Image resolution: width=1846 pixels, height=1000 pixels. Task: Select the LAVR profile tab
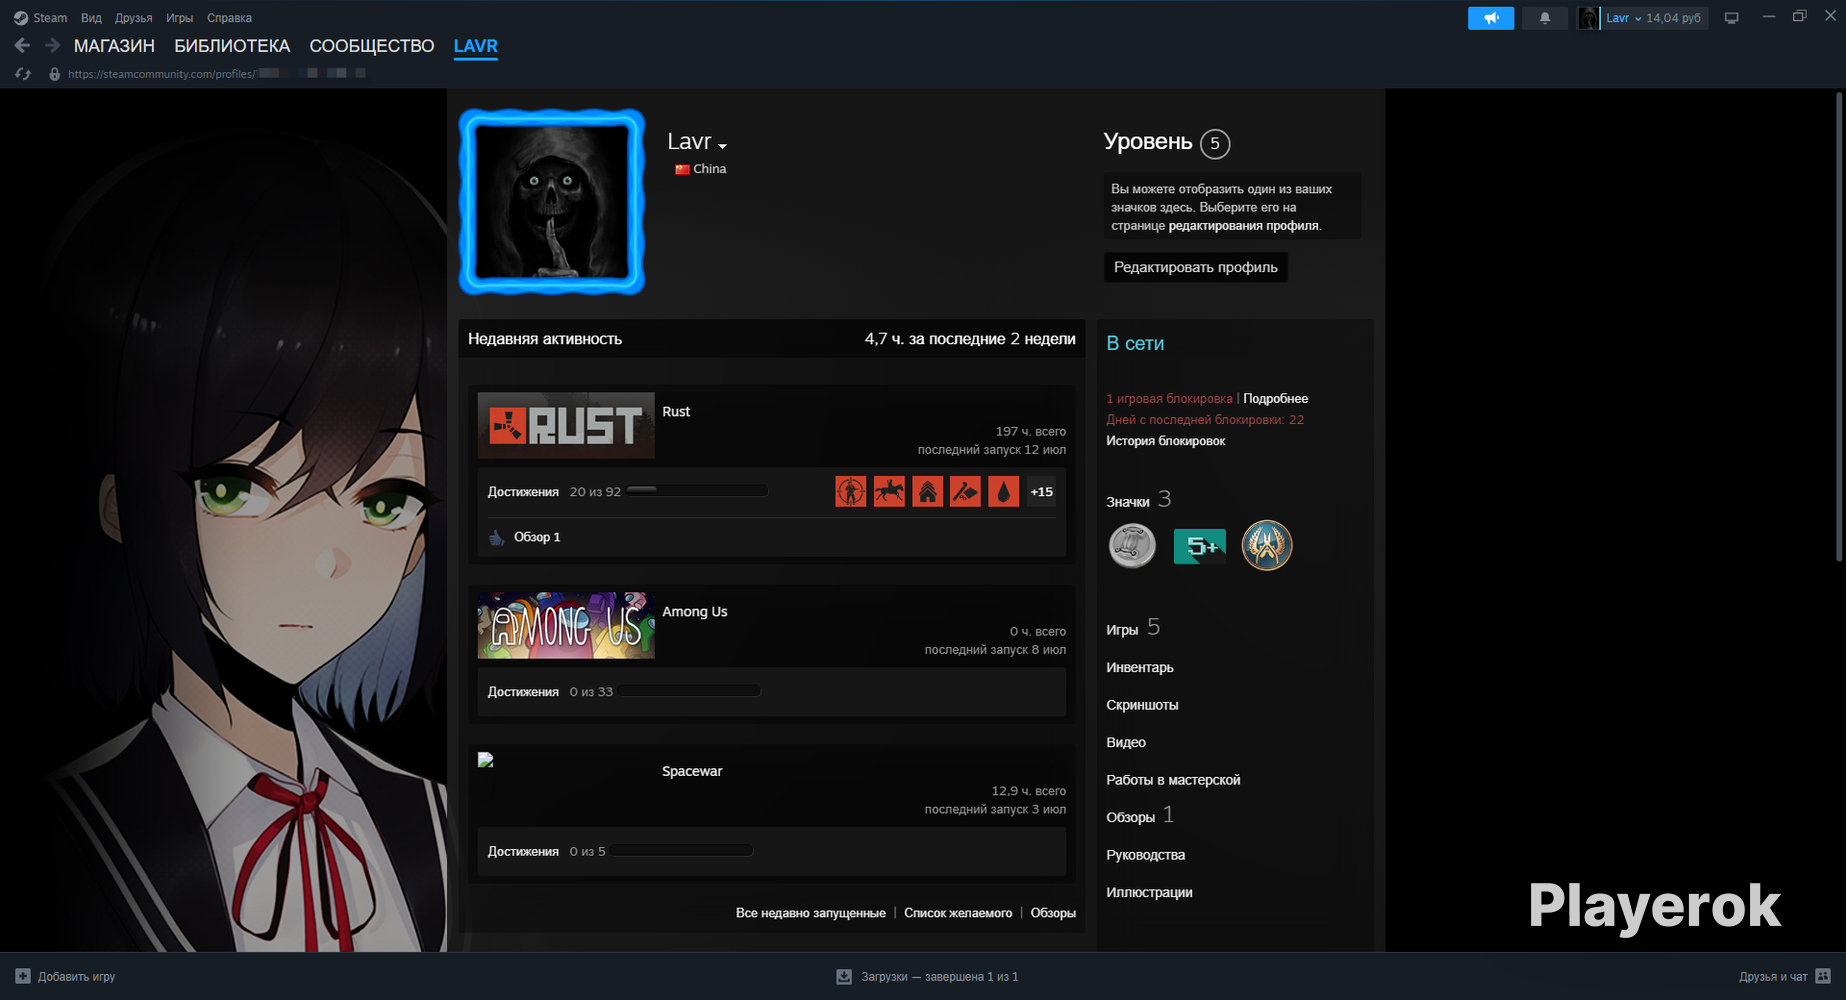(476, 46)
